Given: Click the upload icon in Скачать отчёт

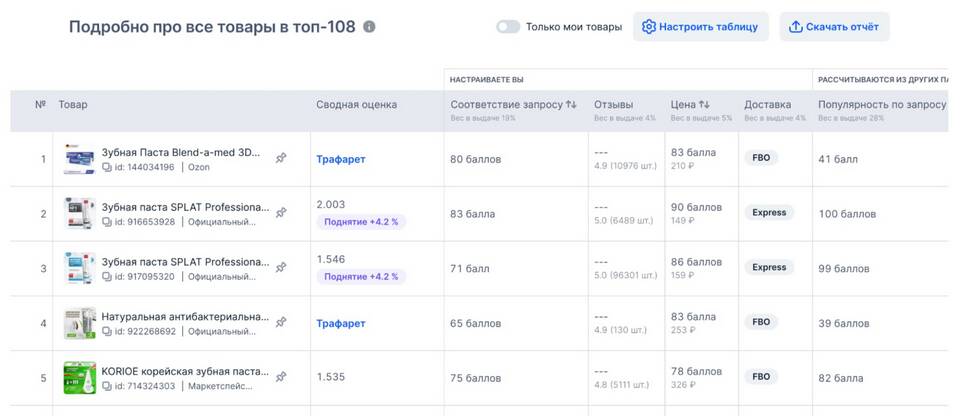Looking at the screenshot, I should (x=795, y=27).
